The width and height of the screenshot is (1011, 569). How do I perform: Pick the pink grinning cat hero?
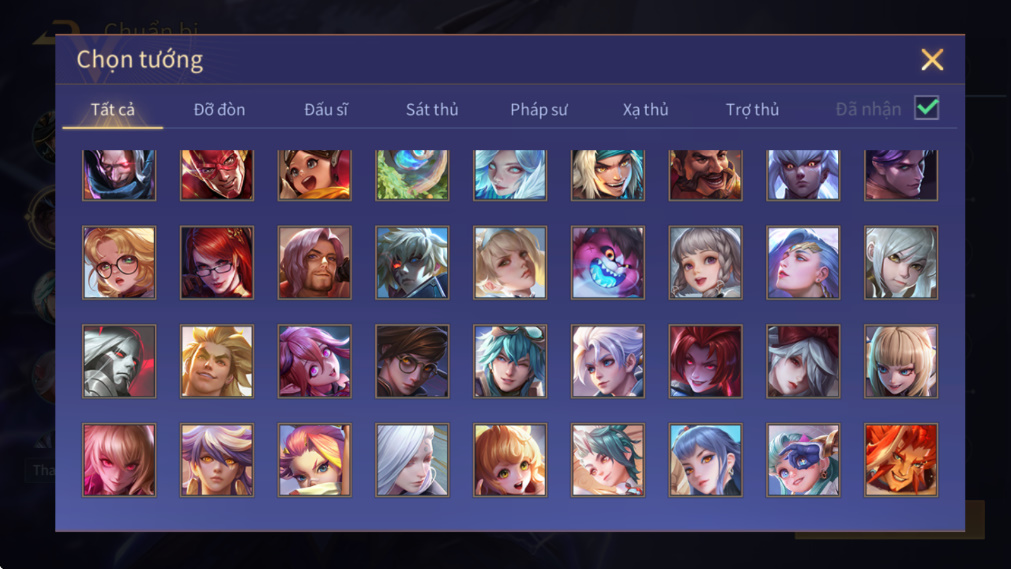607,263
